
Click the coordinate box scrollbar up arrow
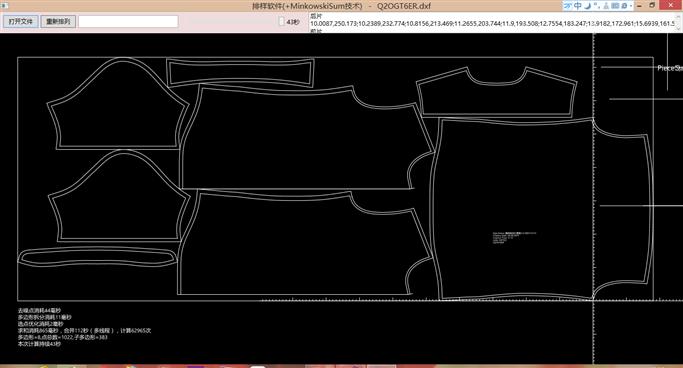point(679,17)
